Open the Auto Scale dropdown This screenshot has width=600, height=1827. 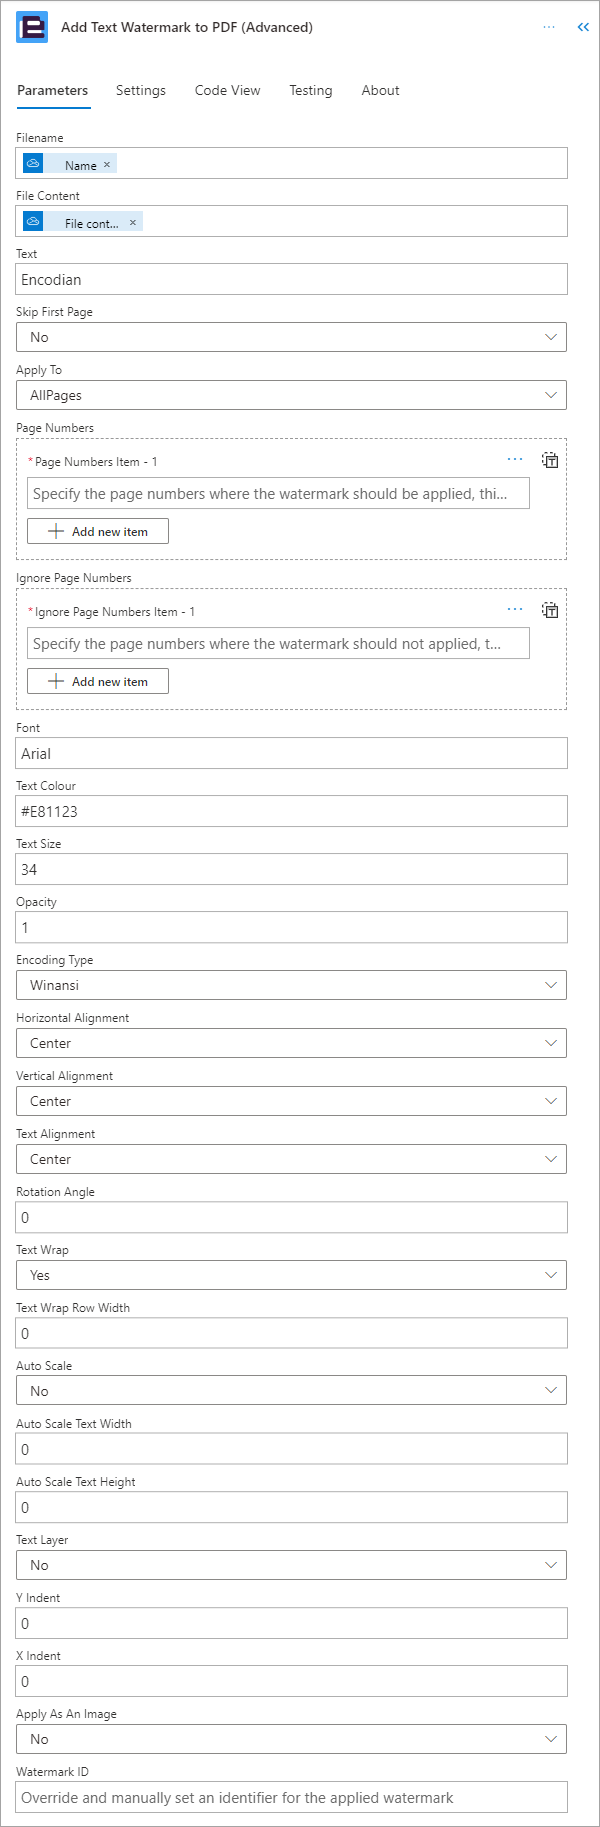292,1391
